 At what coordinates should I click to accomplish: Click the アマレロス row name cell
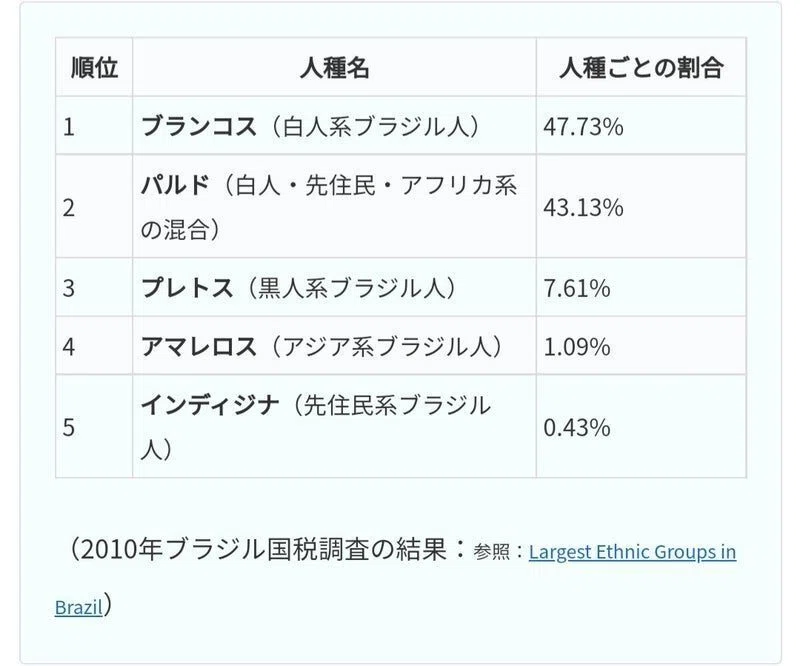(334, 346)
